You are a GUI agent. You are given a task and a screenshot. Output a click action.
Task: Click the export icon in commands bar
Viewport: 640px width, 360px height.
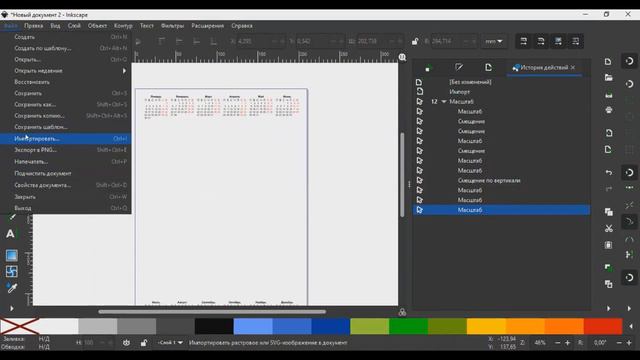(x=608, y=149)
